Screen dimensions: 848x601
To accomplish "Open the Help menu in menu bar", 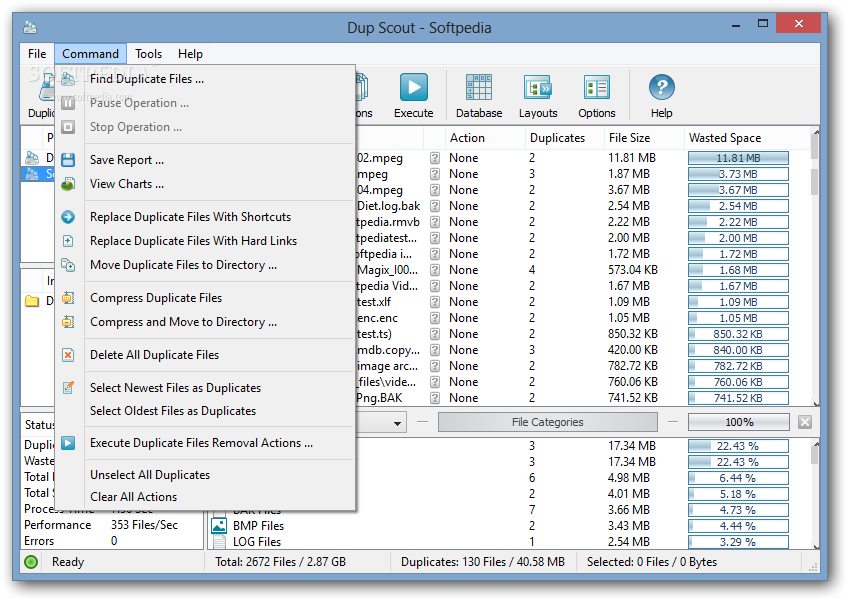I will (190, 54).
